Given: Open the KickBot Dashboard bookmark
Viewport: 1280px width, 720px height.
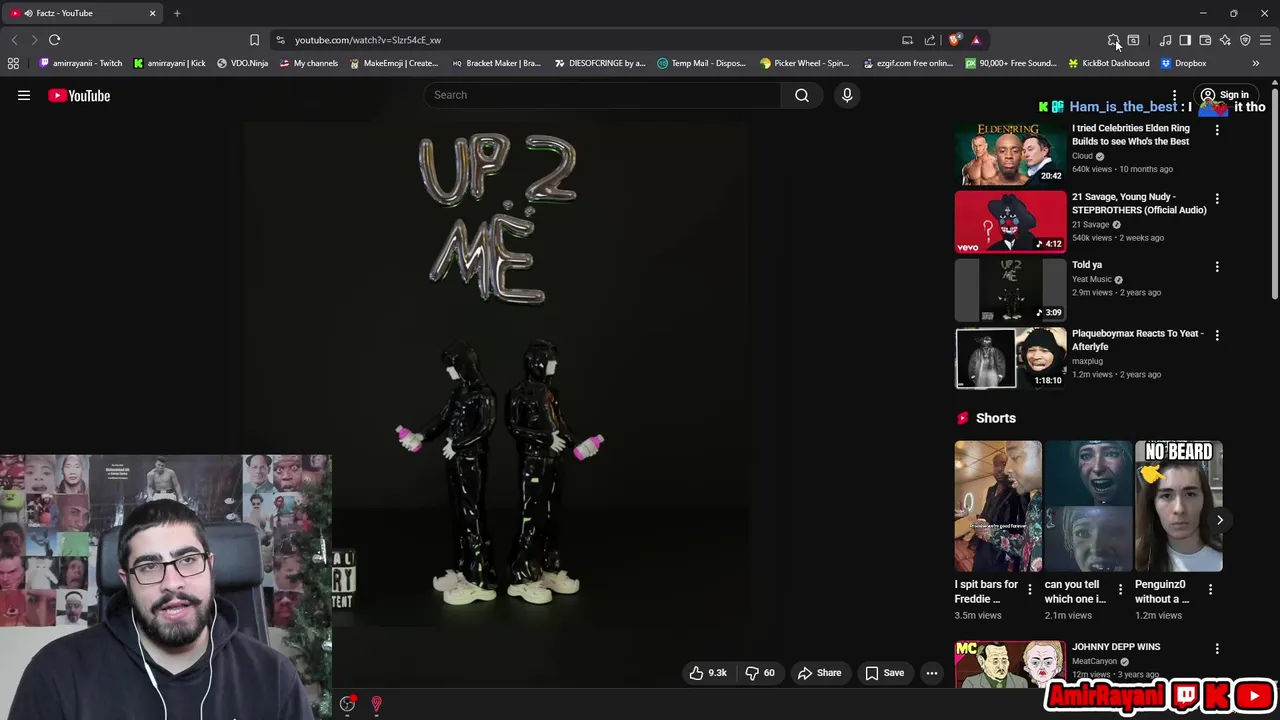Looking at the screenshot, I should tap(1108, 63).
